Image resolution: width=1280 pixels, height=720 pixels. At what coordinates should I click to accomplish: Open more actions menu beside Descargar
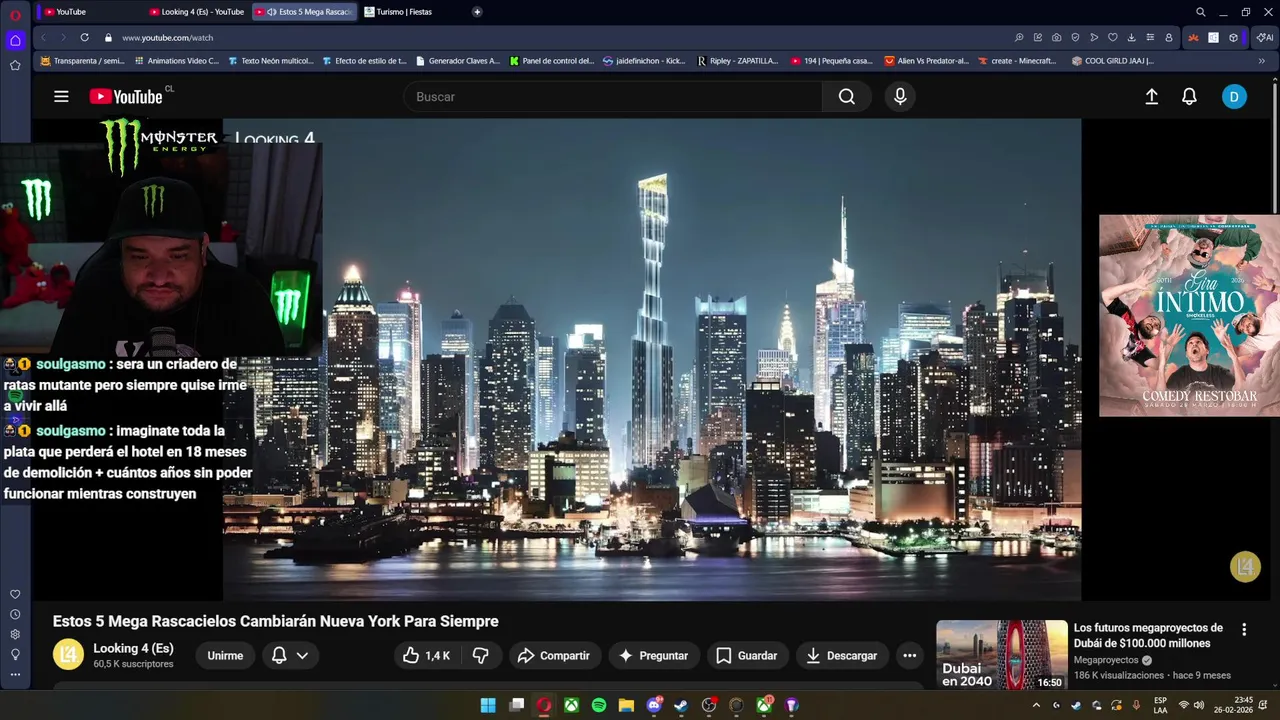click(910, 656)
